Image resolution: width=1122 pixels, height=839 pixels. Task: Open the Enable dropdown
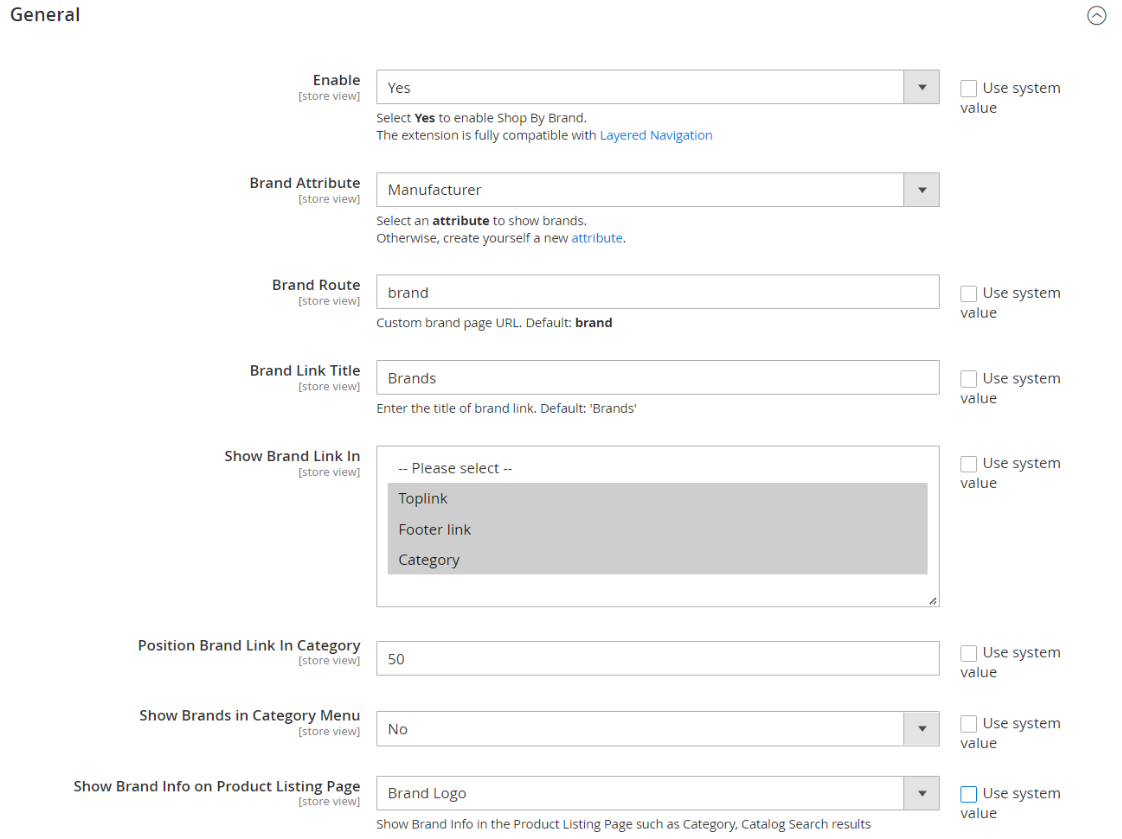[657, 88]
